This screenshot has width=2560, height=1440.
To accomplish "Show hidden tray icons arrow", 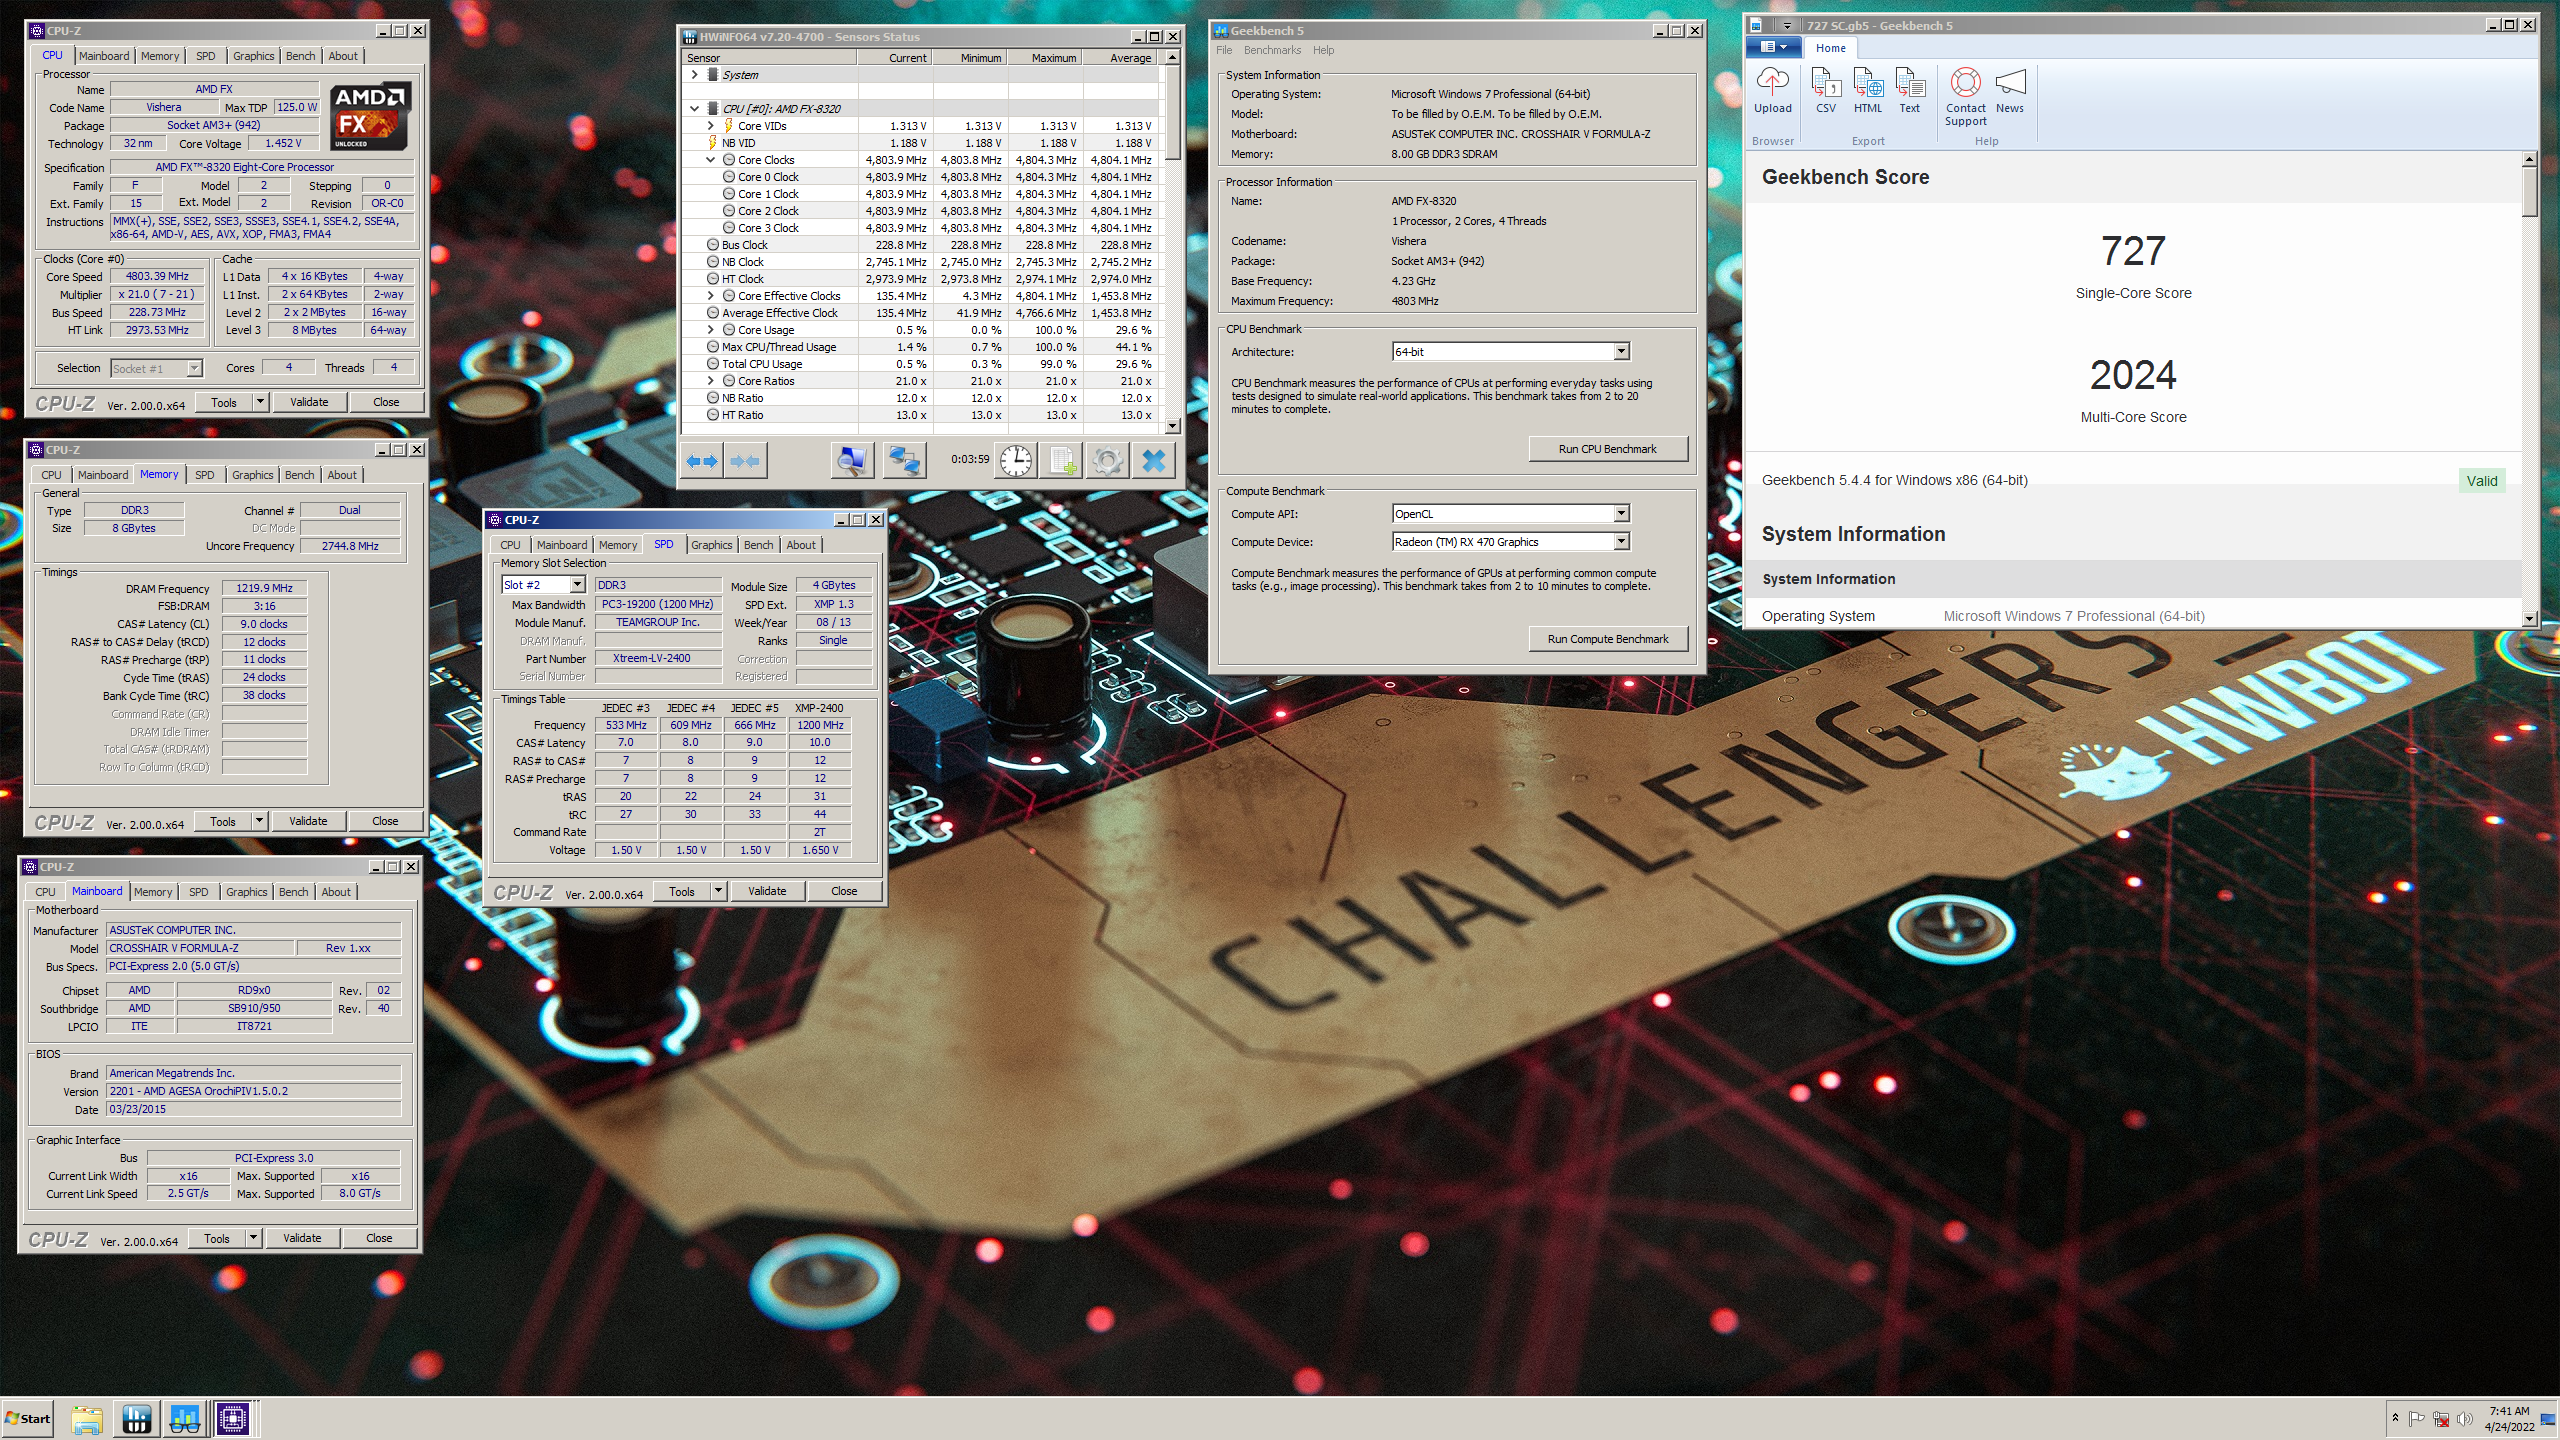I will [2395, 1418].
